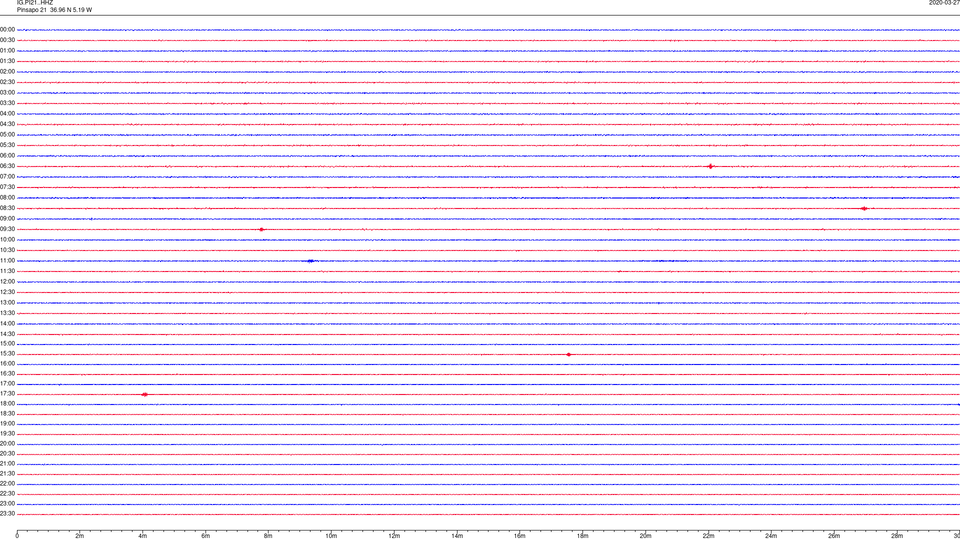
Task: Click the 04:30 row time label
Action: (x=7, y=124)
